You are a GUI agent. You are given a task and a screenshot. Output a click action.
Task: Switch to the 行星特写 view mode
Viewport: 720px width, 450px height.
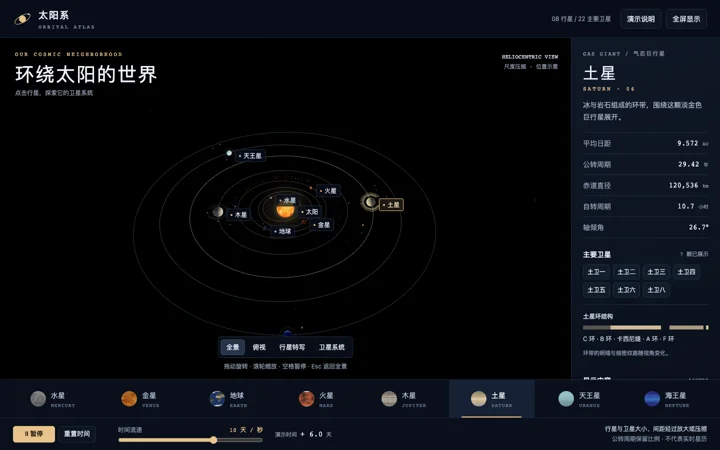[x=292, y=347]
